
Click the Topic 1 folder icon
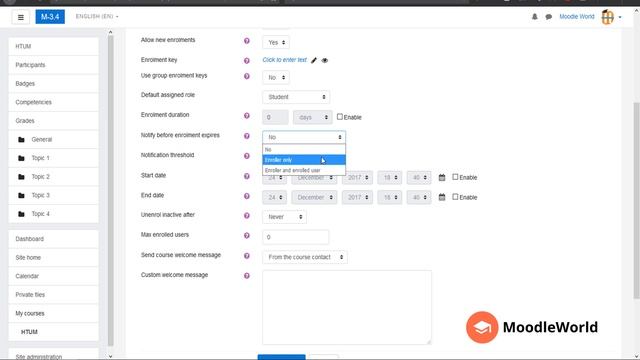pos(21,158)
